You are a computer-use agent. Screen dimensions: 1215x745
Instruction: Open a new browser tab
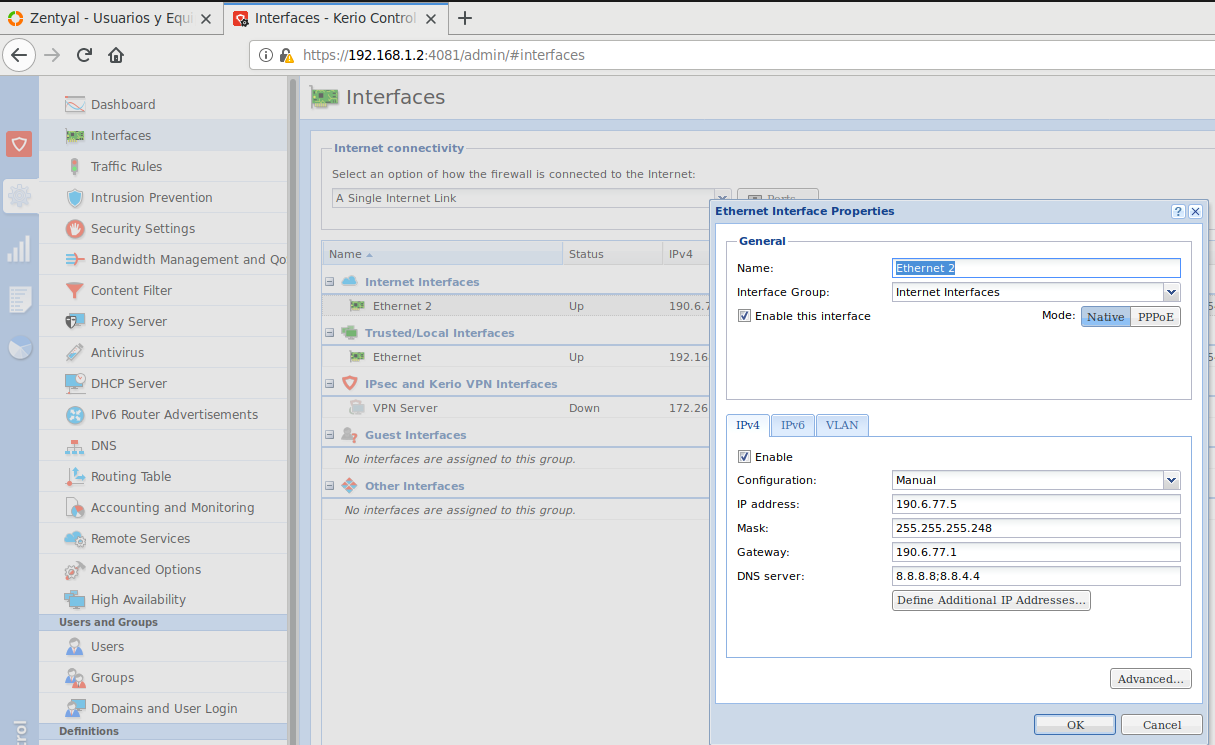[x=464, y=17]
